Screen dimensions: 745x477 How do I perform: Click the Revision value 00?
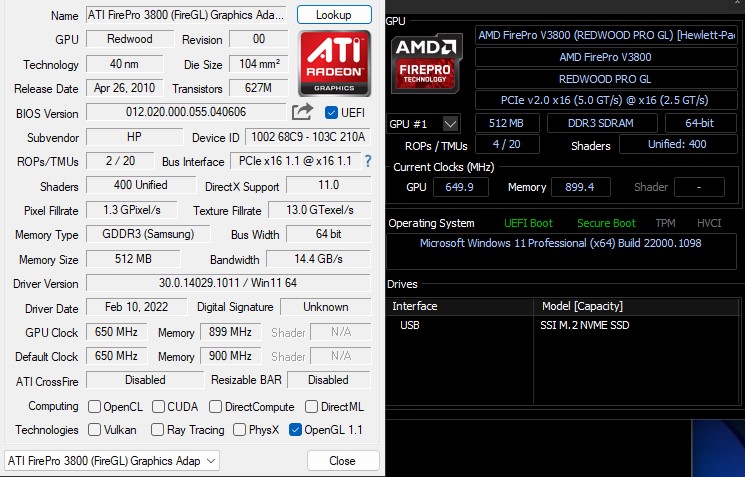point(258,39)
